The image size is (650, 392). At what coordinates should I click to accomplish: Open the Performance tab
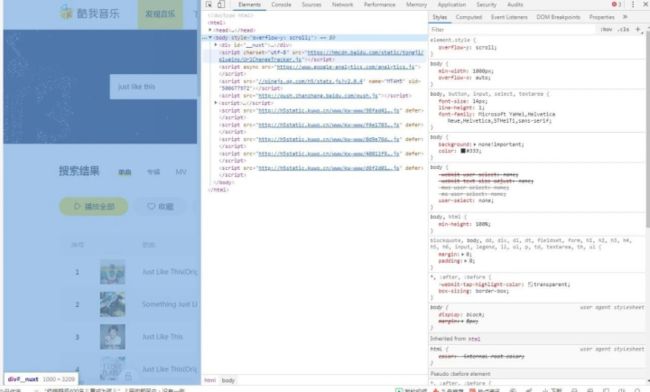point(380,5)
